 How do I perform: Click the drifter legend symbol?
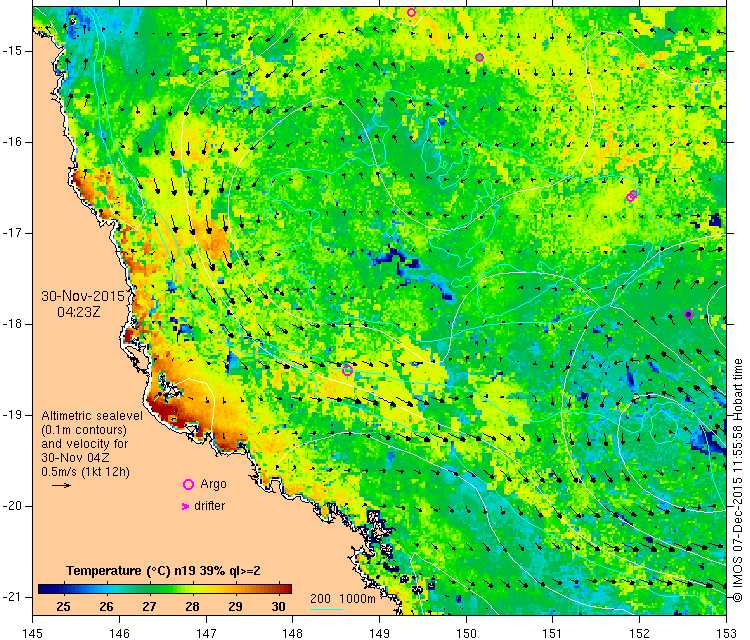tap(186, 506)
